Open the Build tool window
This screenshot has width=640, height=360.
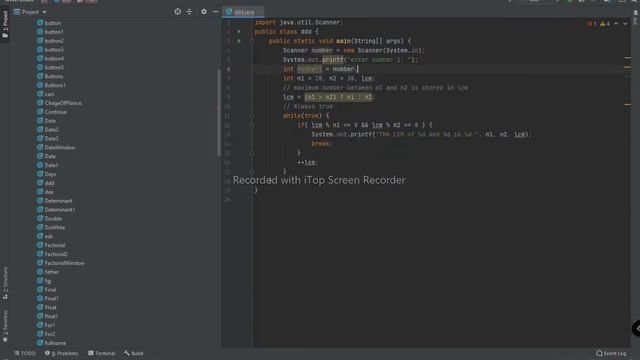pos(134,353)
